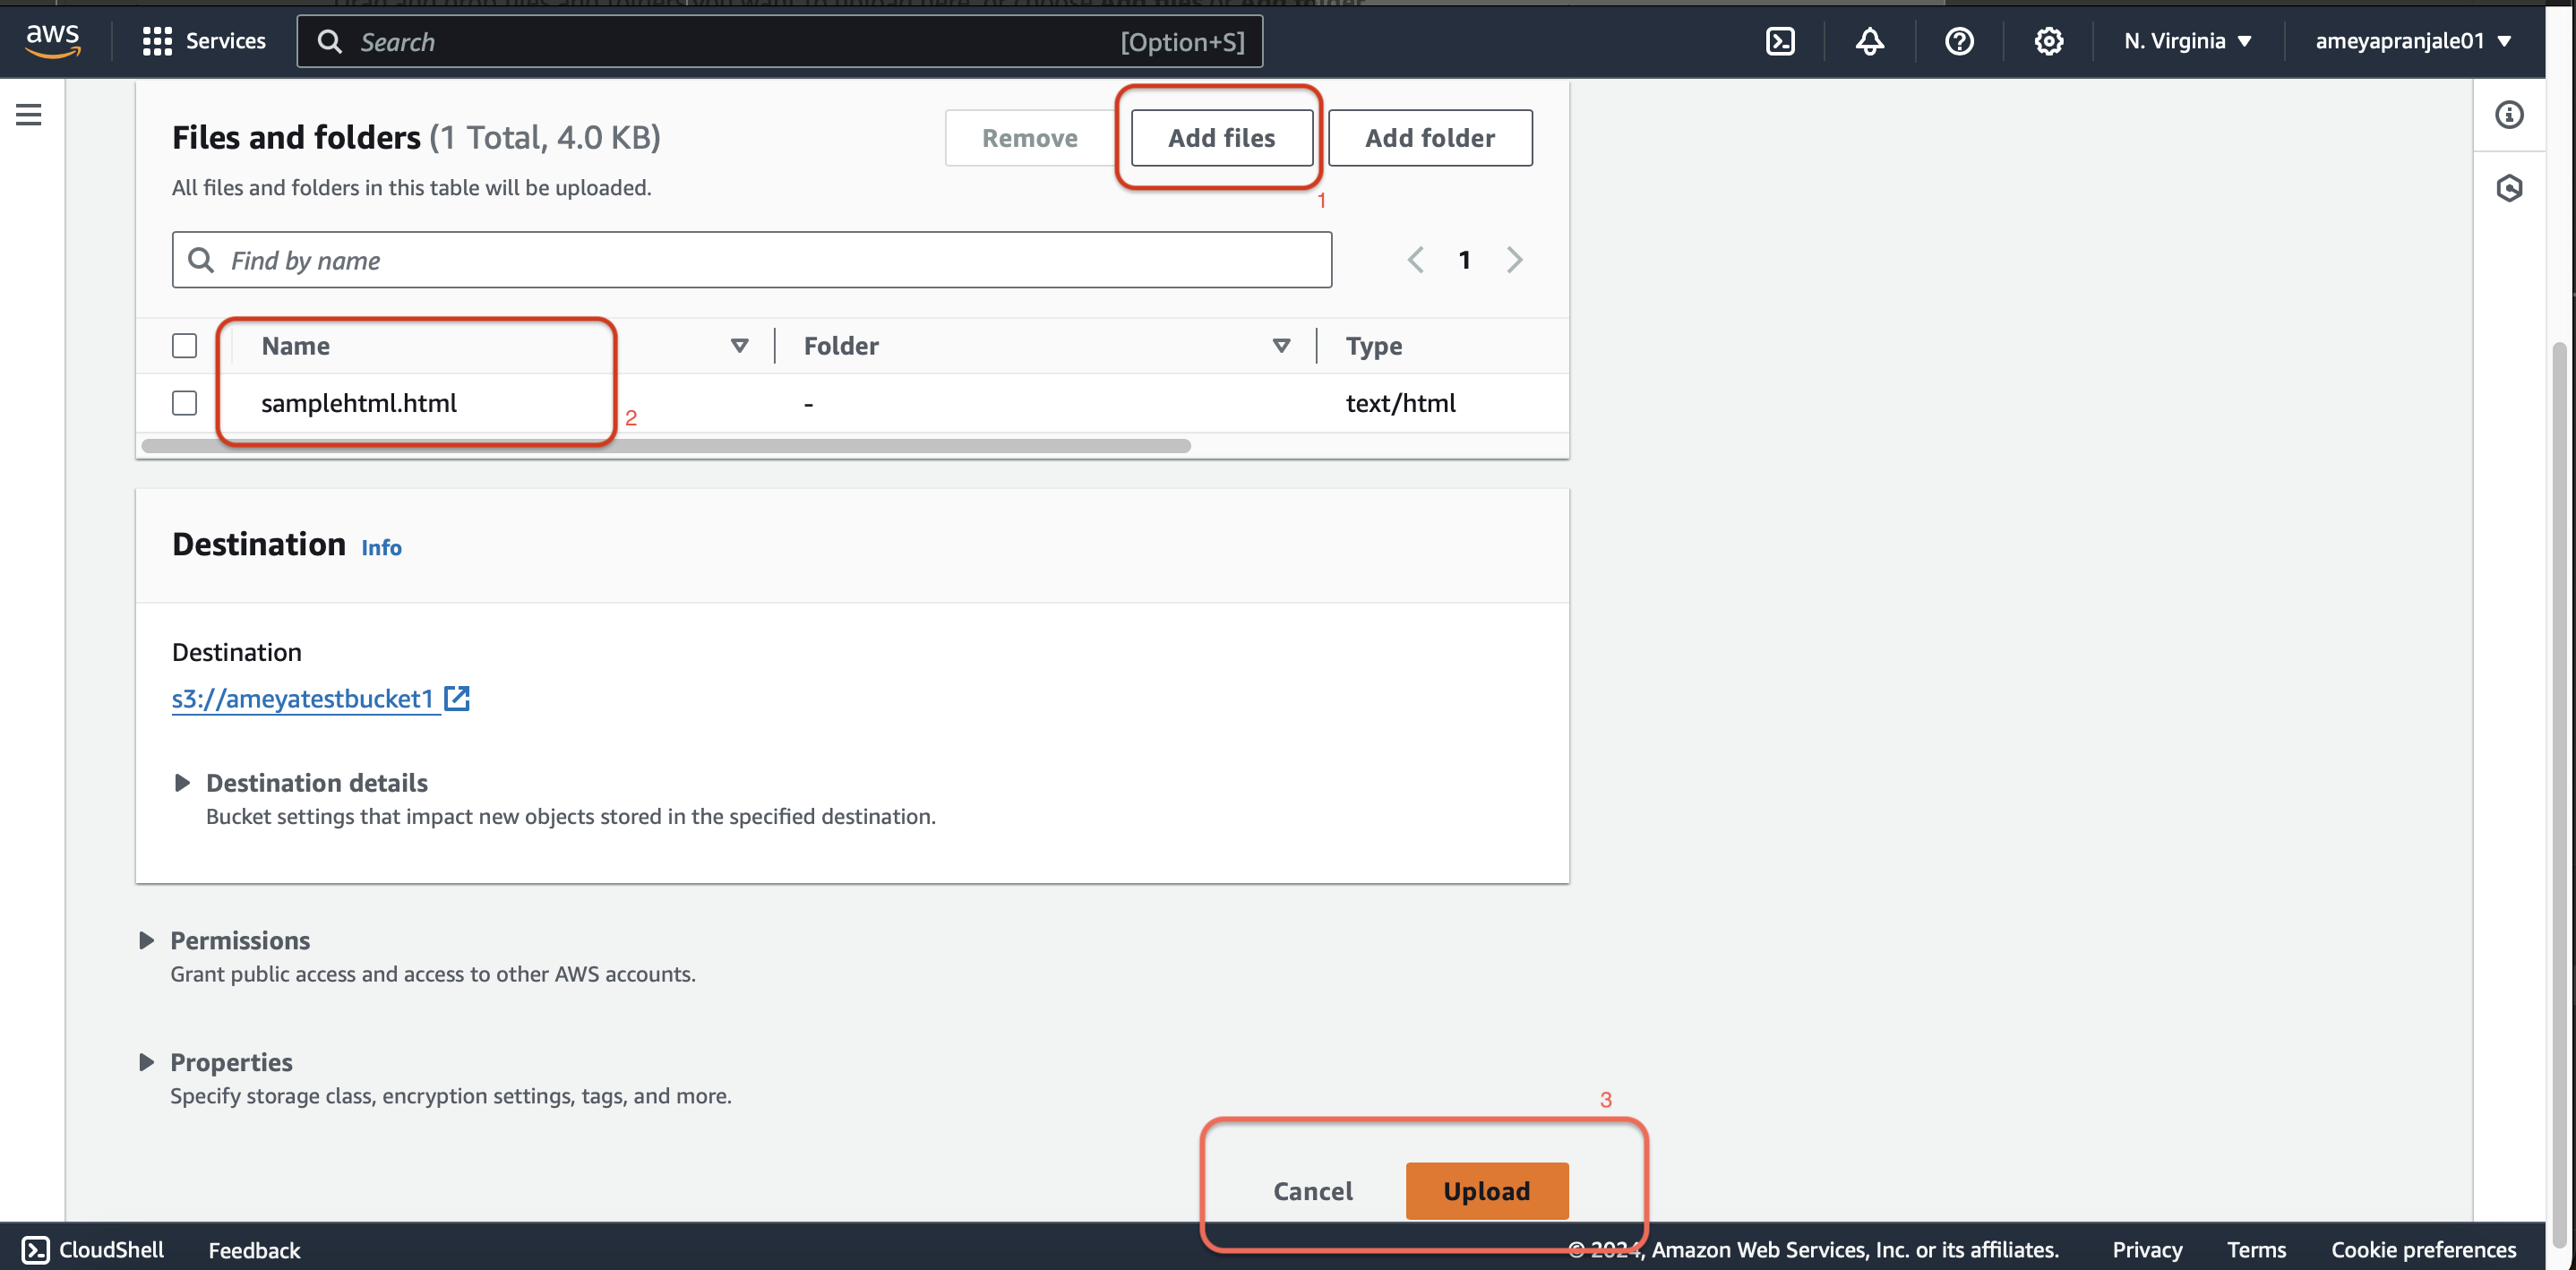Open the settings gear icon
The height and width of the screenshot is (1270, 2576).
coord(2048,41)
